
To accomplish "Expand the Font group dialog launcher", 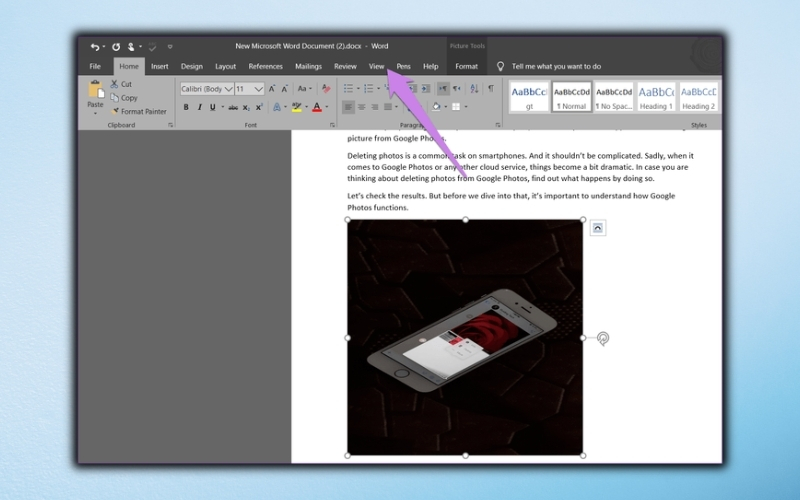I will click(x=332, y=125).
